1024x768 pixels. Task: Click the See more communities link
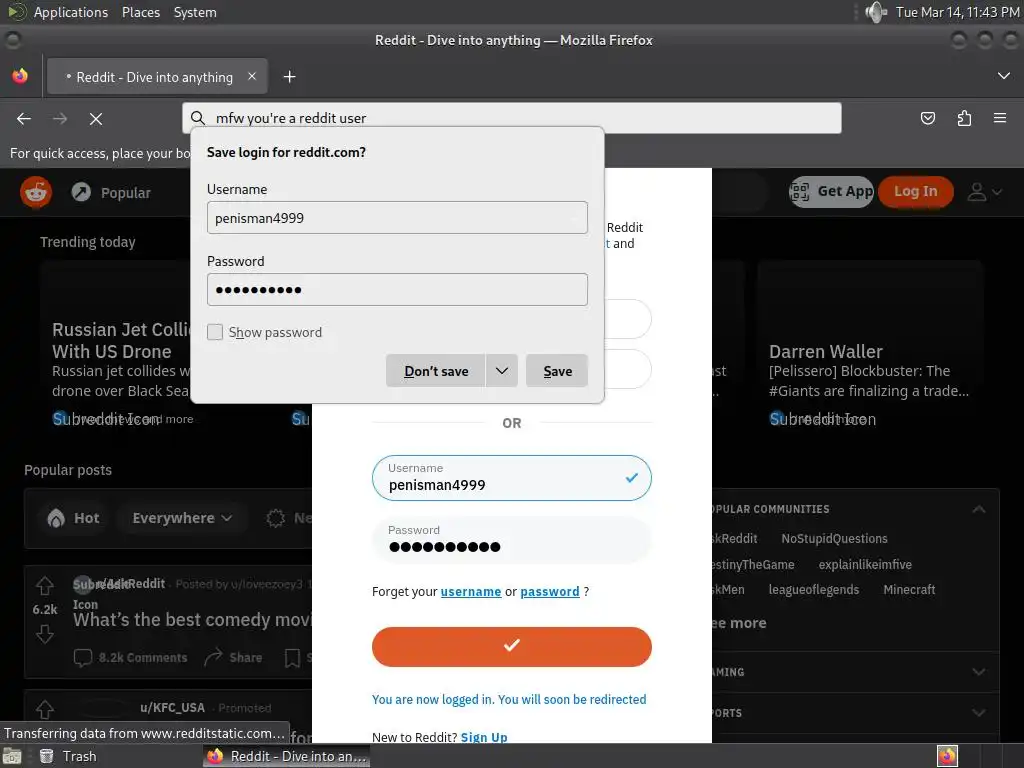pos(739,623)
